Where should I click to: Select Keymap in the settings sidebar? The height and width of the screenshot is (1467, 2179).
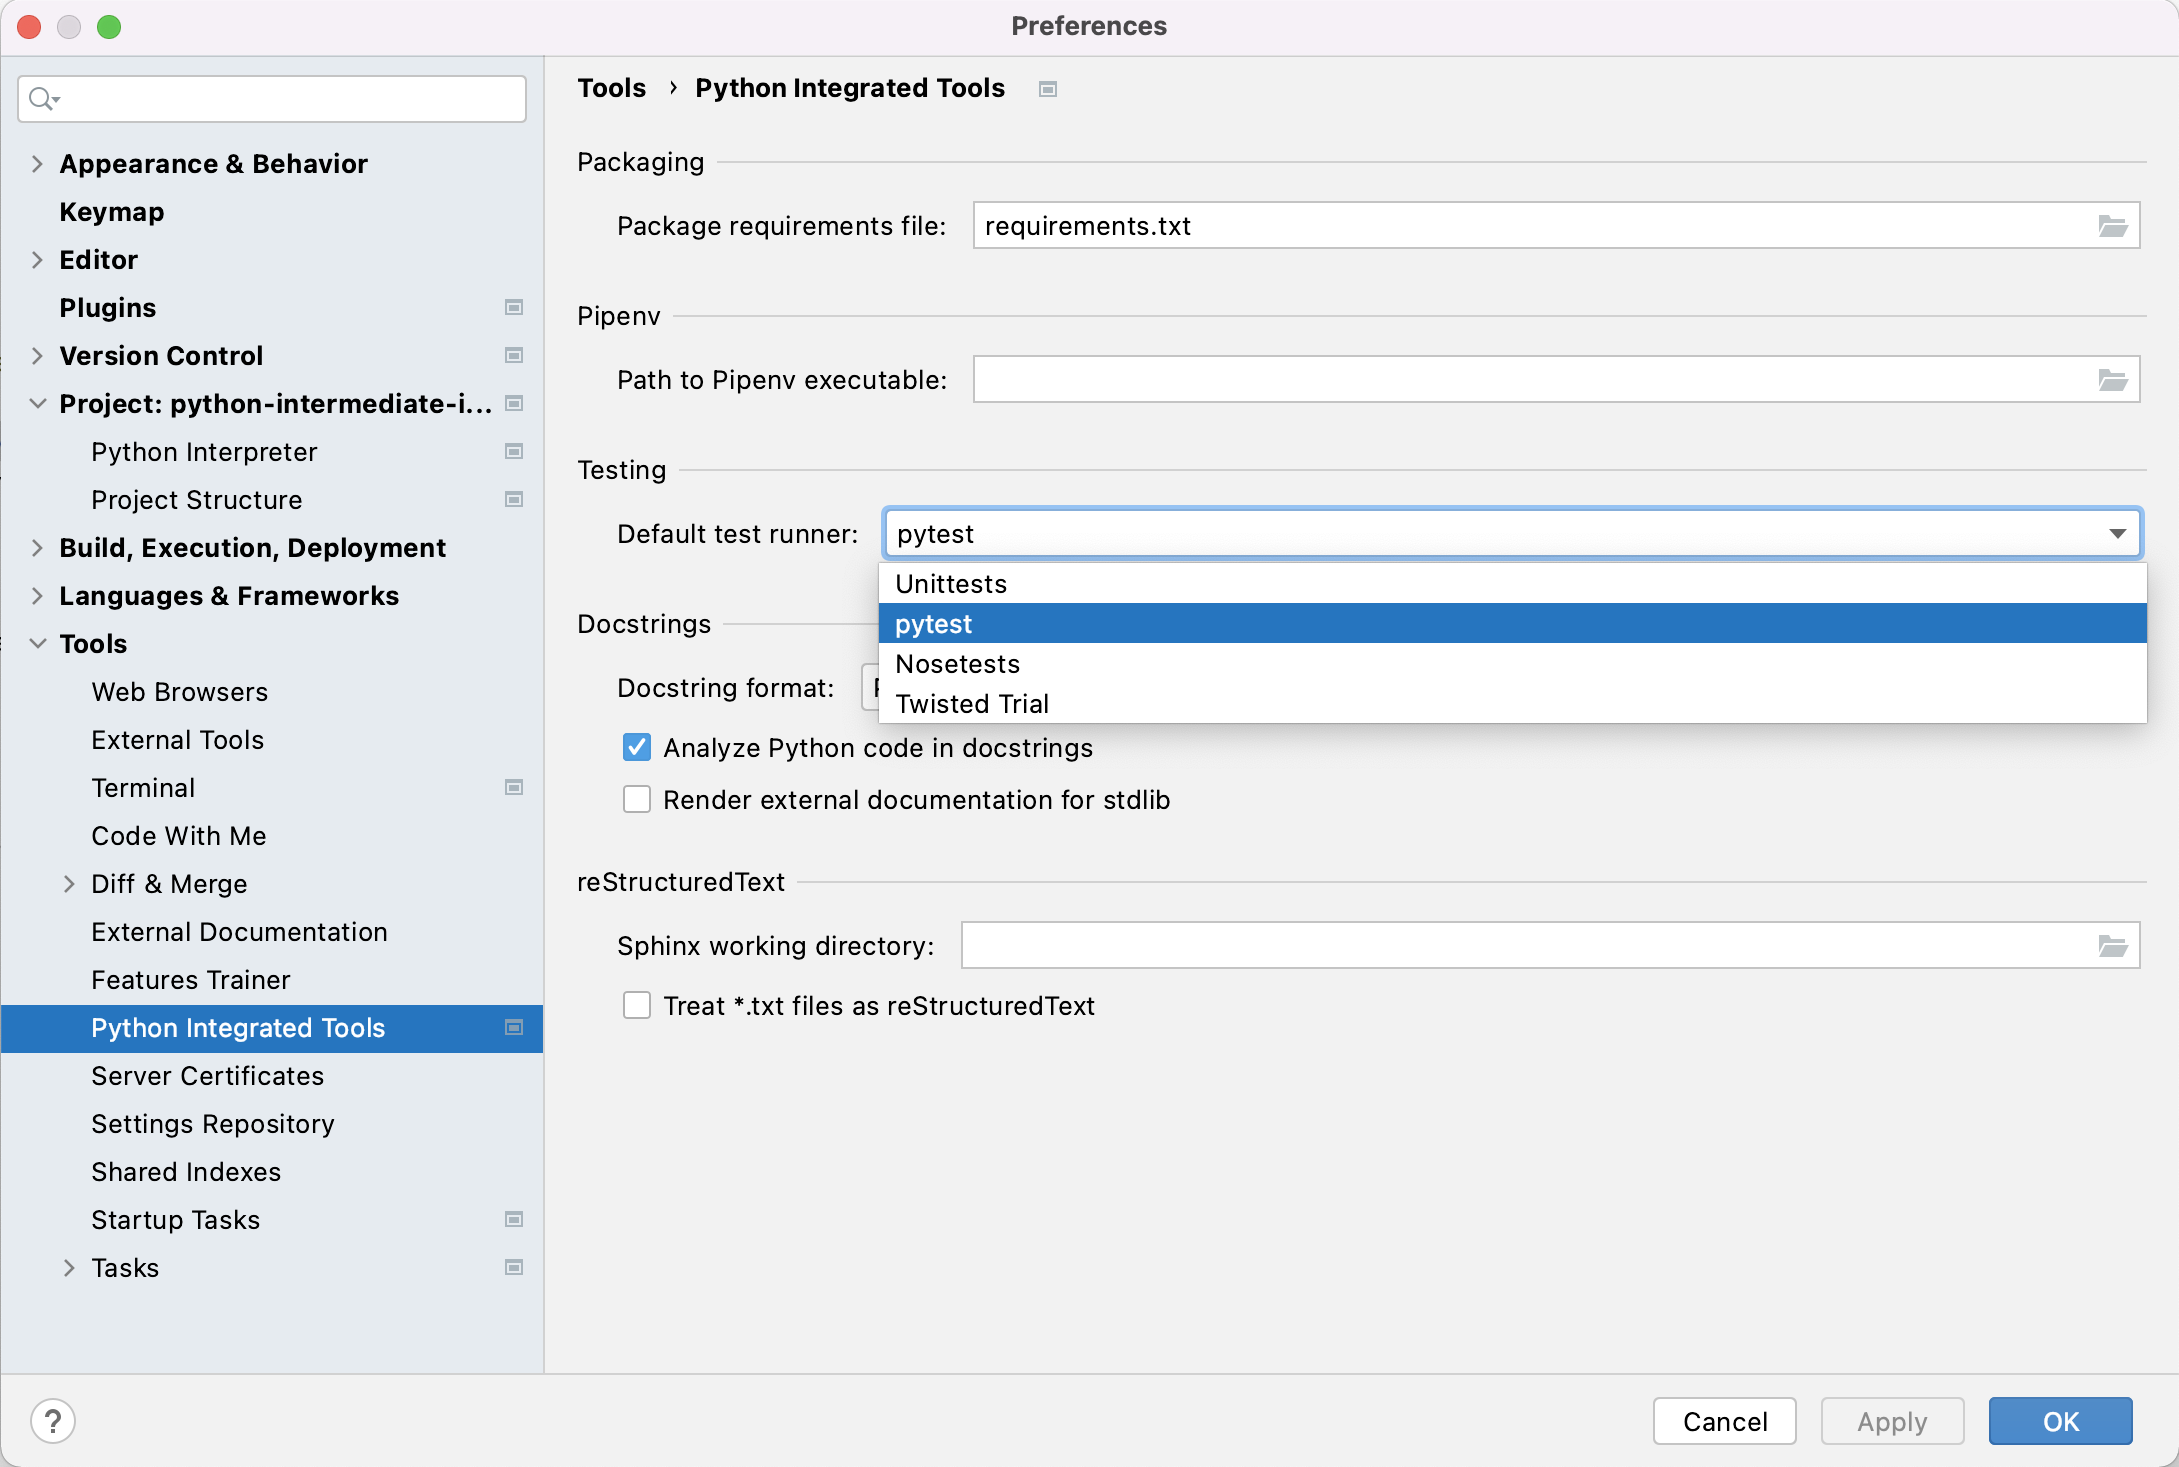[111, 211]
